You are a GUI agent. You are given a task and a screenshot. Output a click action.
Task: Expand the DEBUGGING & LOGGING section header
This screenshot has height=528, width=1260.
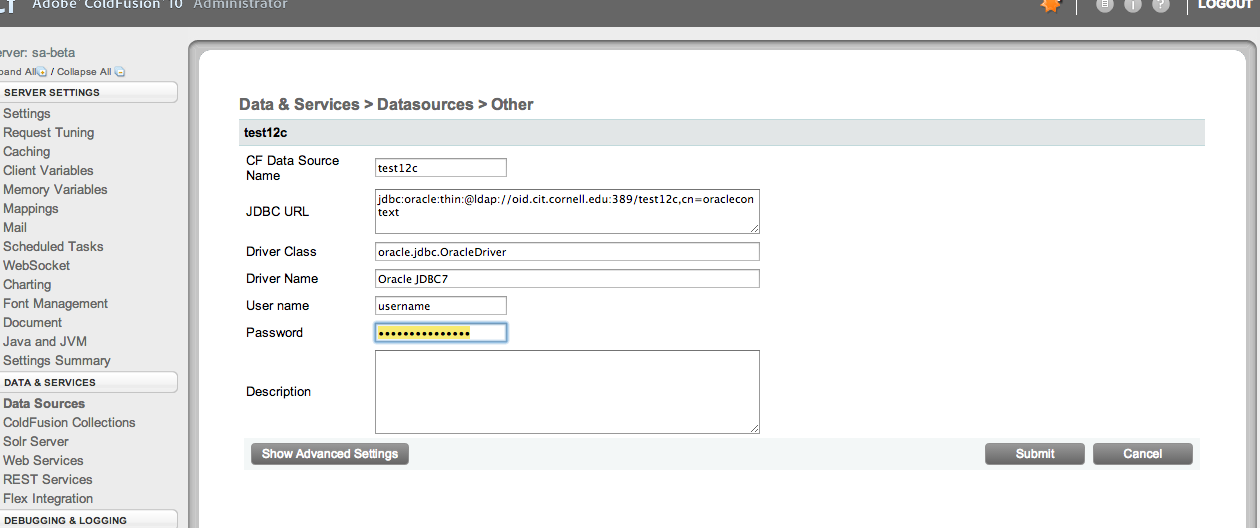[x=88, y=520]
